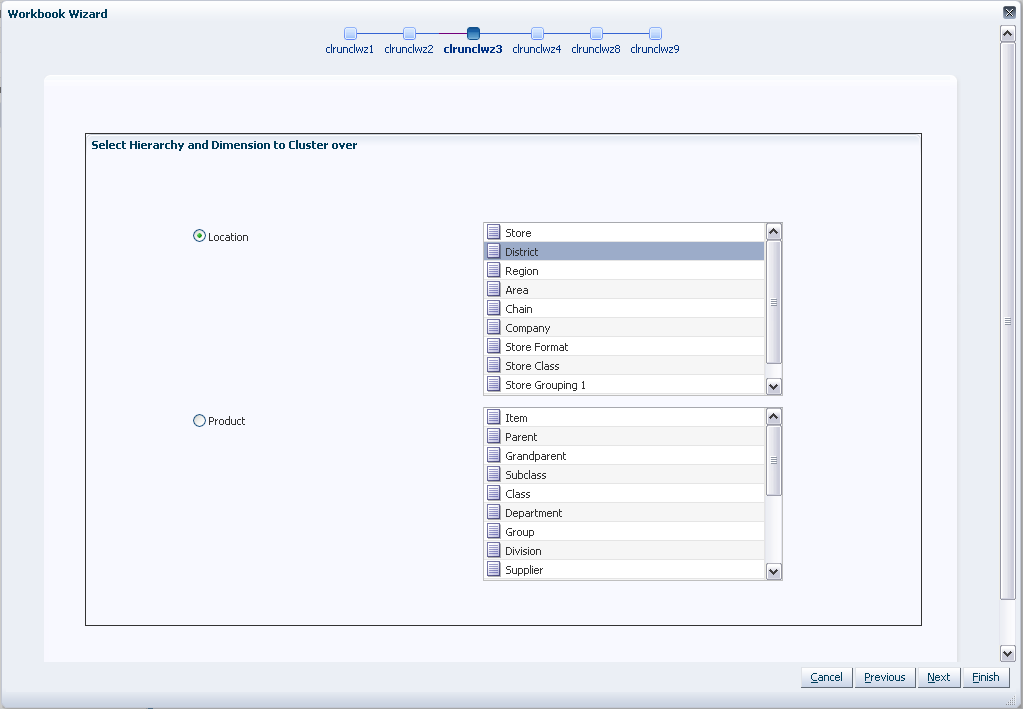
Task: Click the list icon beside Class
Action: click(494, 492)
